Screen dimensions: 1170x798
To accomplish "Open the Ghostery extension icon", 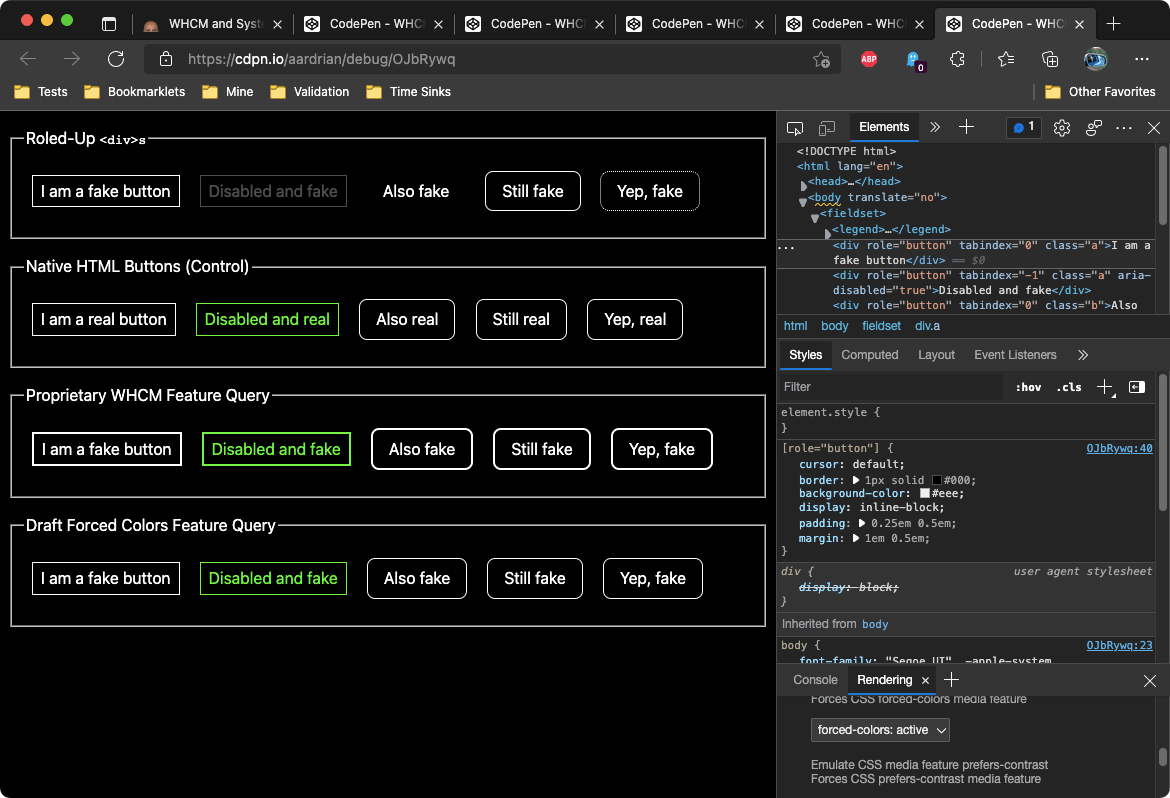I will [x=914, y=60].
